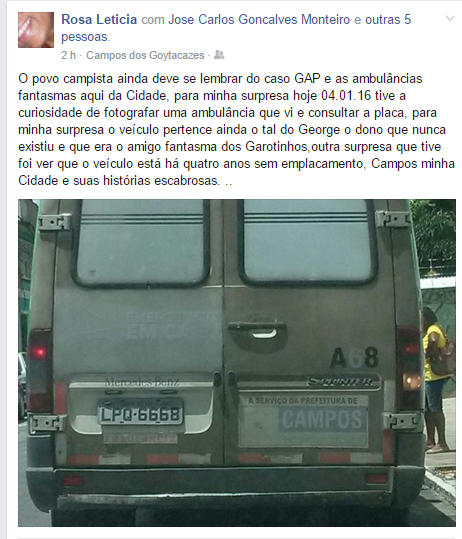Click the friends audience privacy icon
Image resolution: width=462 pixels, height=539 pixels.
(x=219, y=55)
